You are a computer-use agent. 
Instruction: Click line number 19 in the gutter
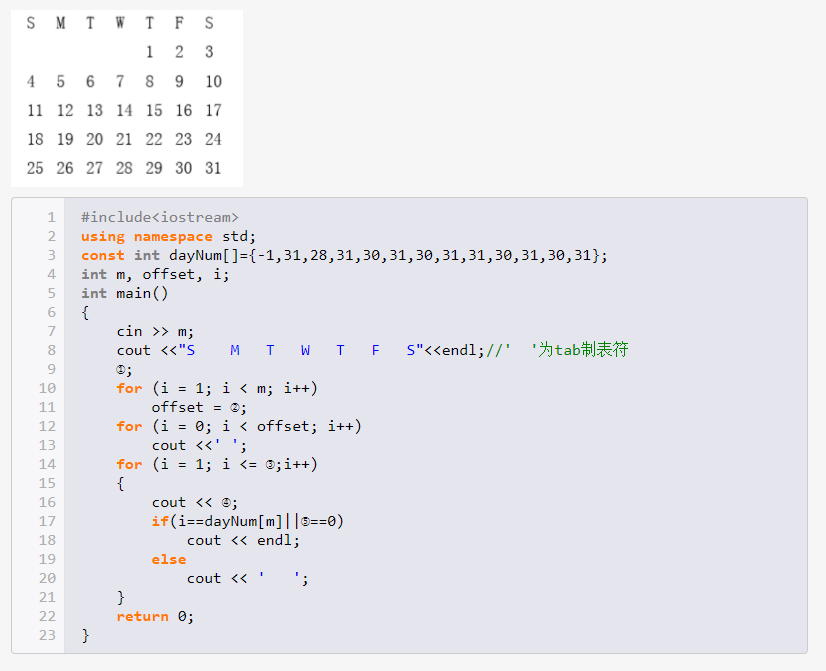[x=47, y=559]
